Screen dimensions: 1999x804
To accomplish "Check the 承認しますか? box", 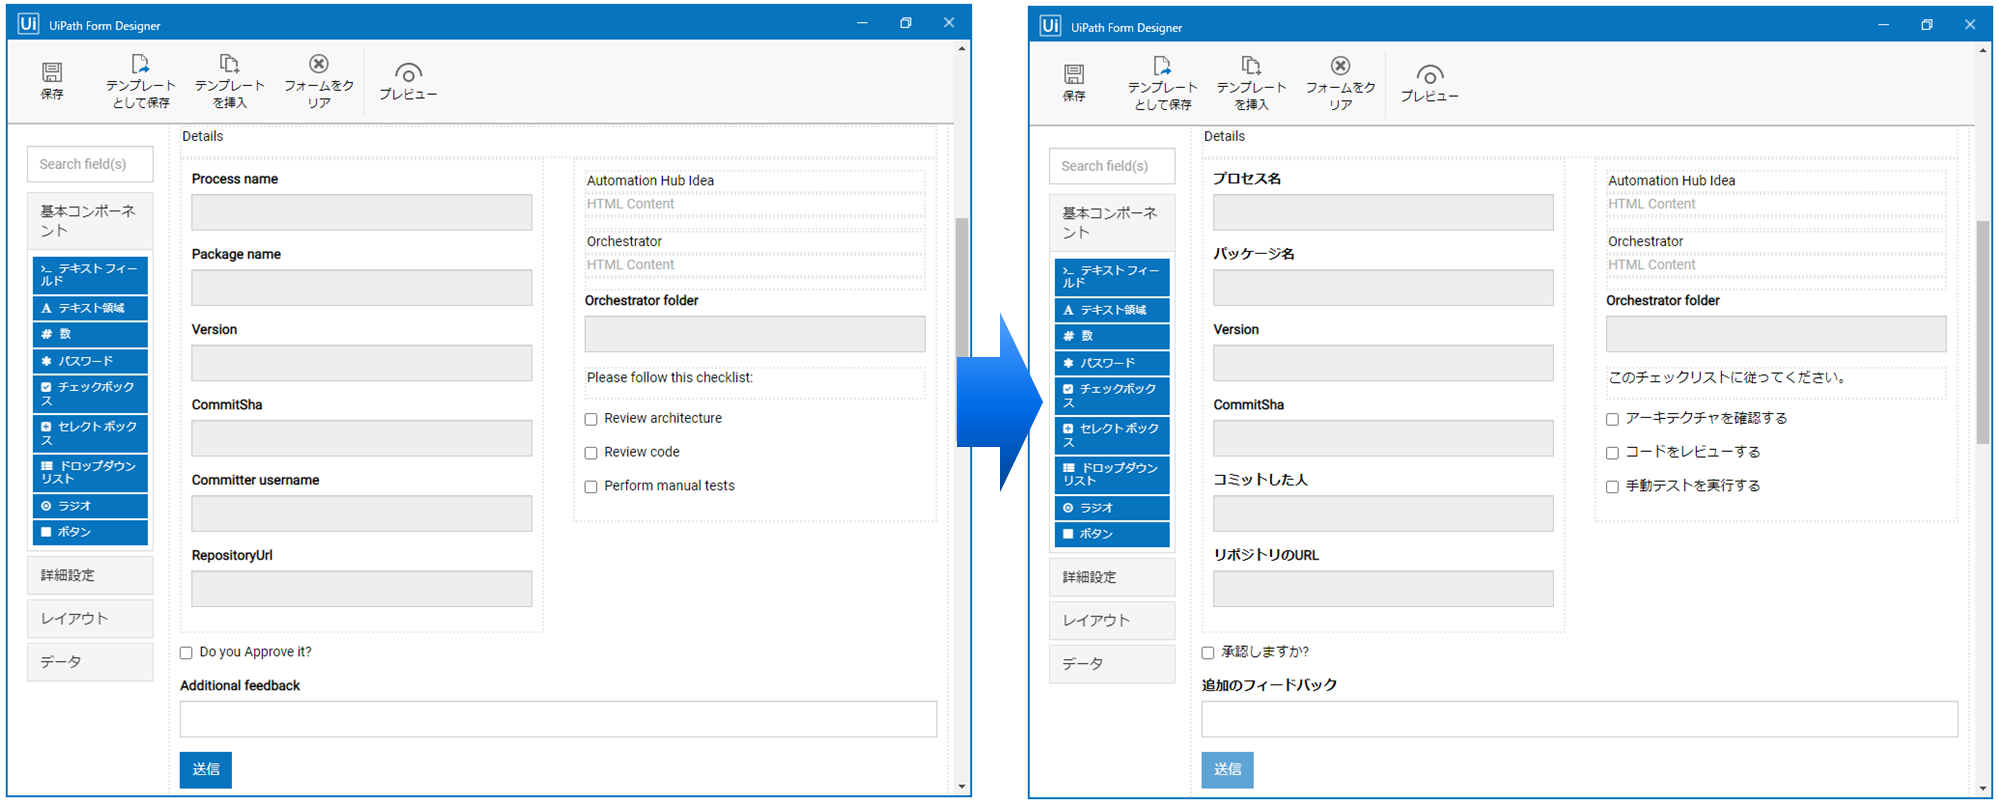I will coord(1208,653).
